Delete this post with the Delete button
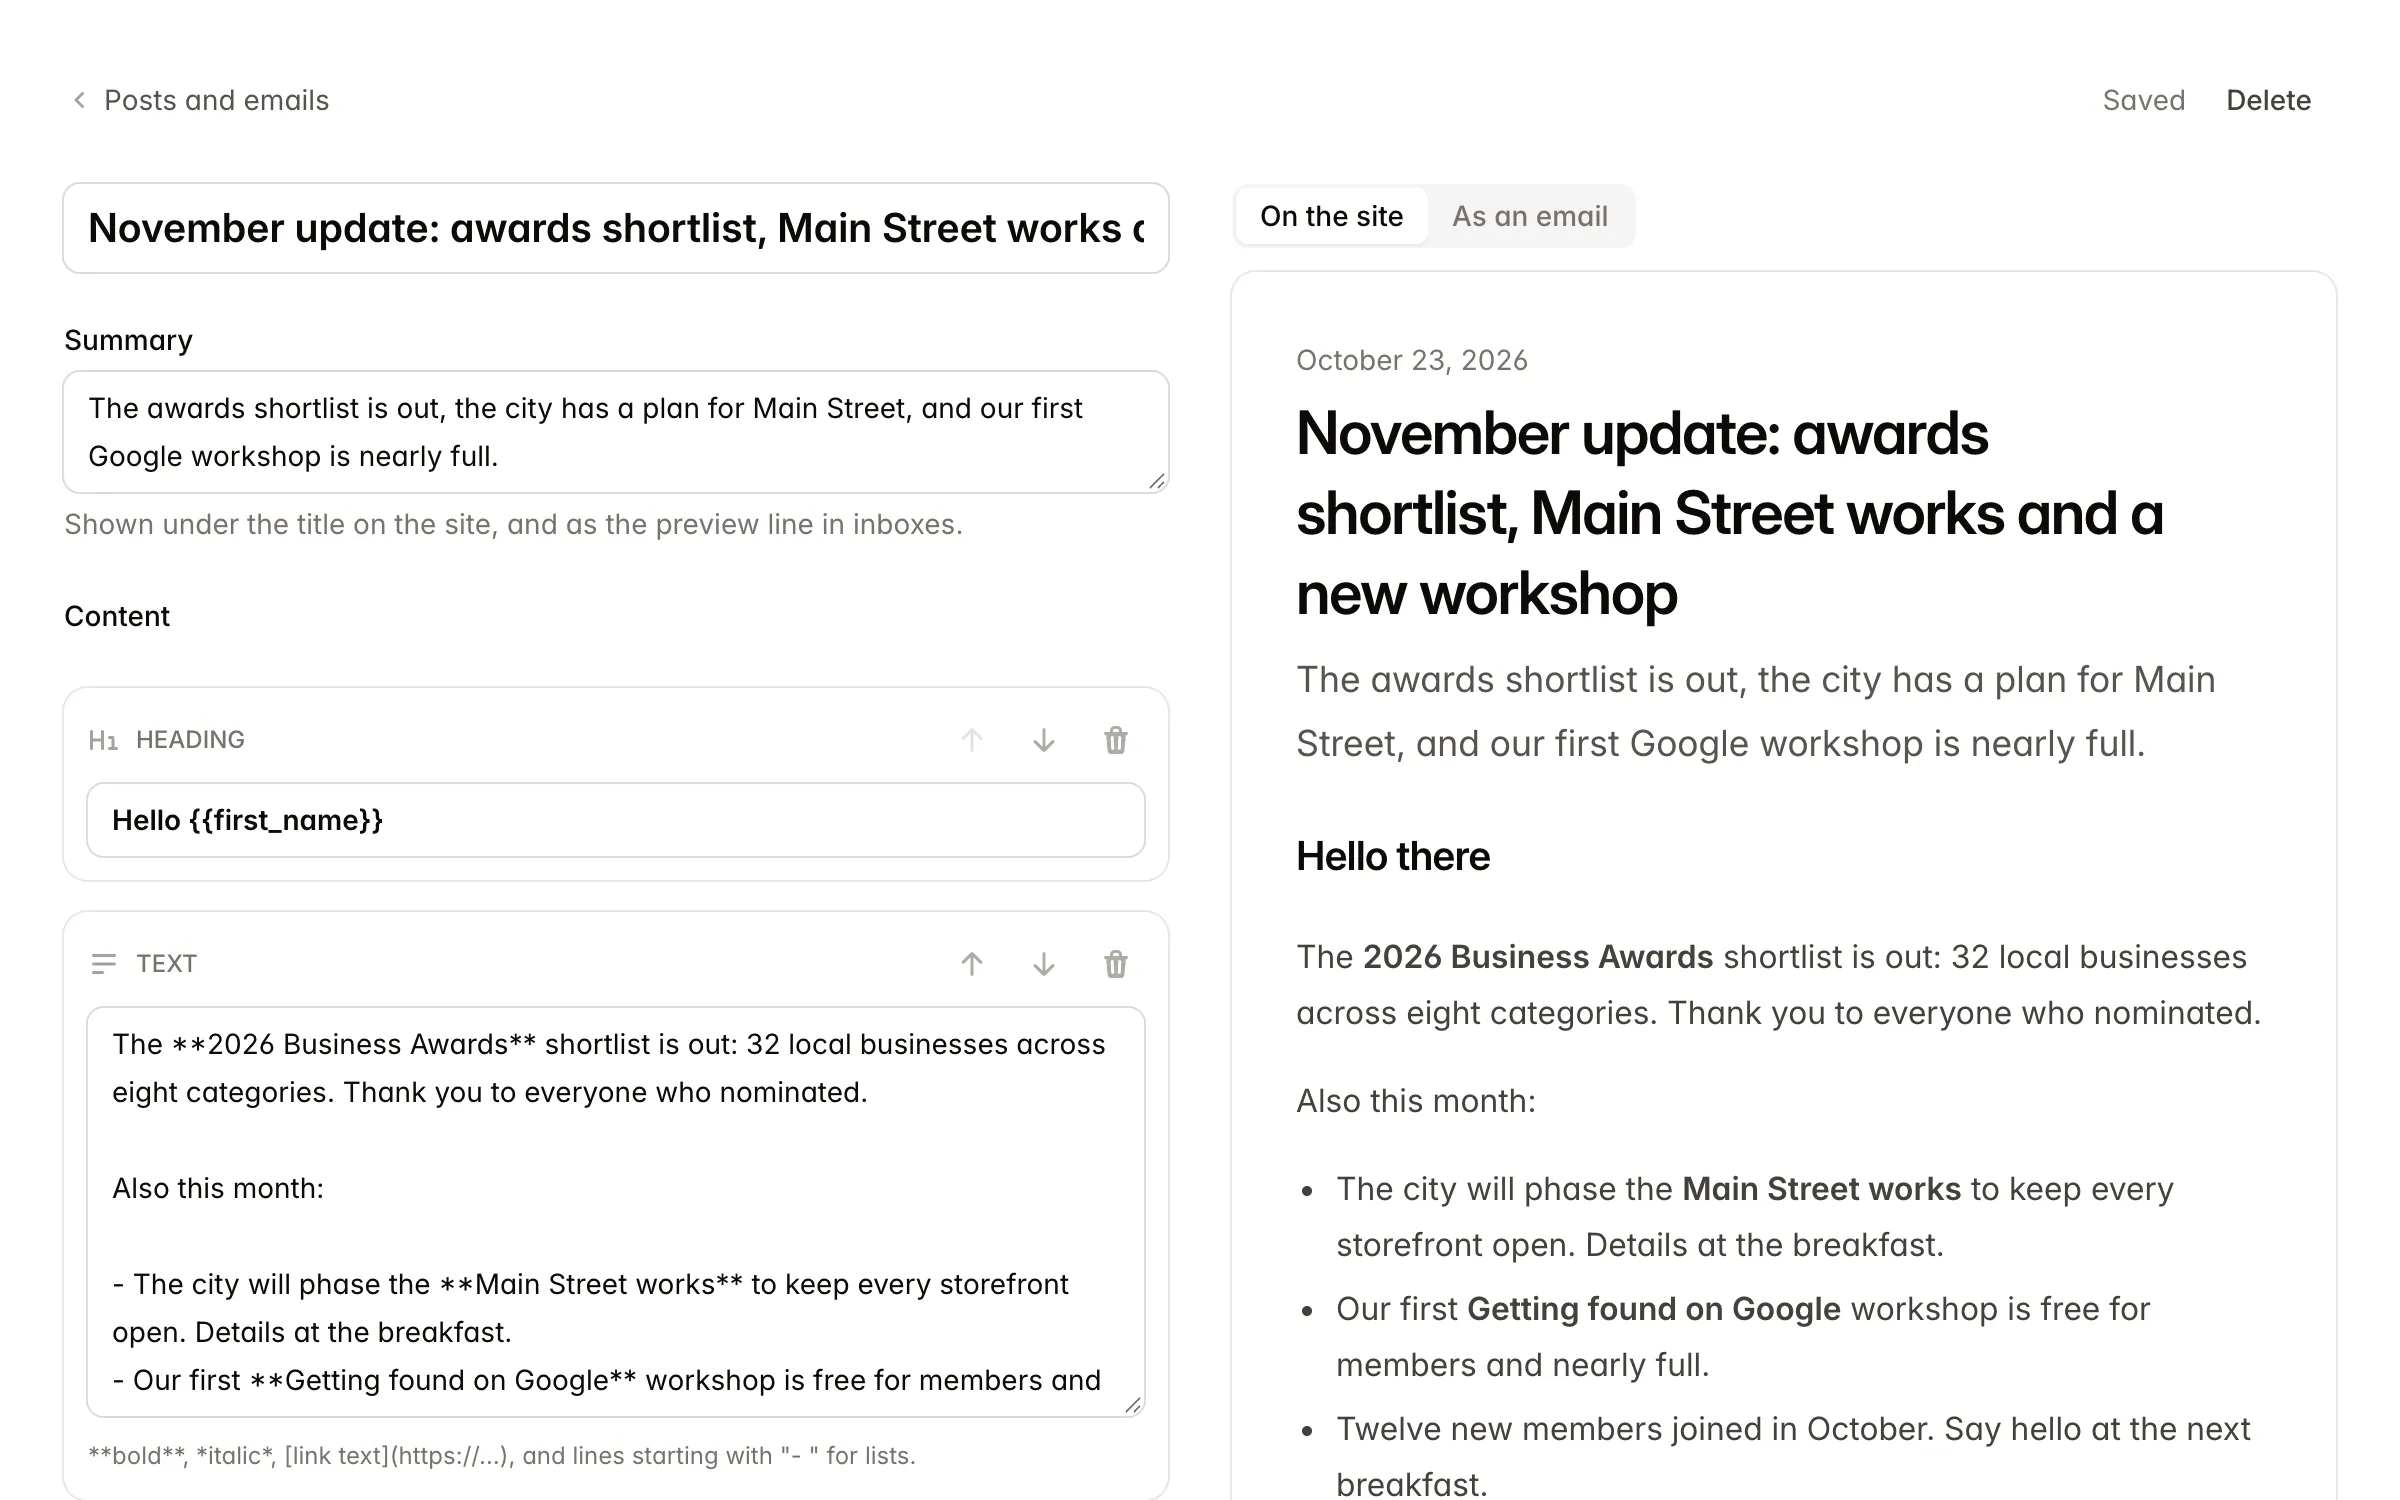 coord(2268,100)
